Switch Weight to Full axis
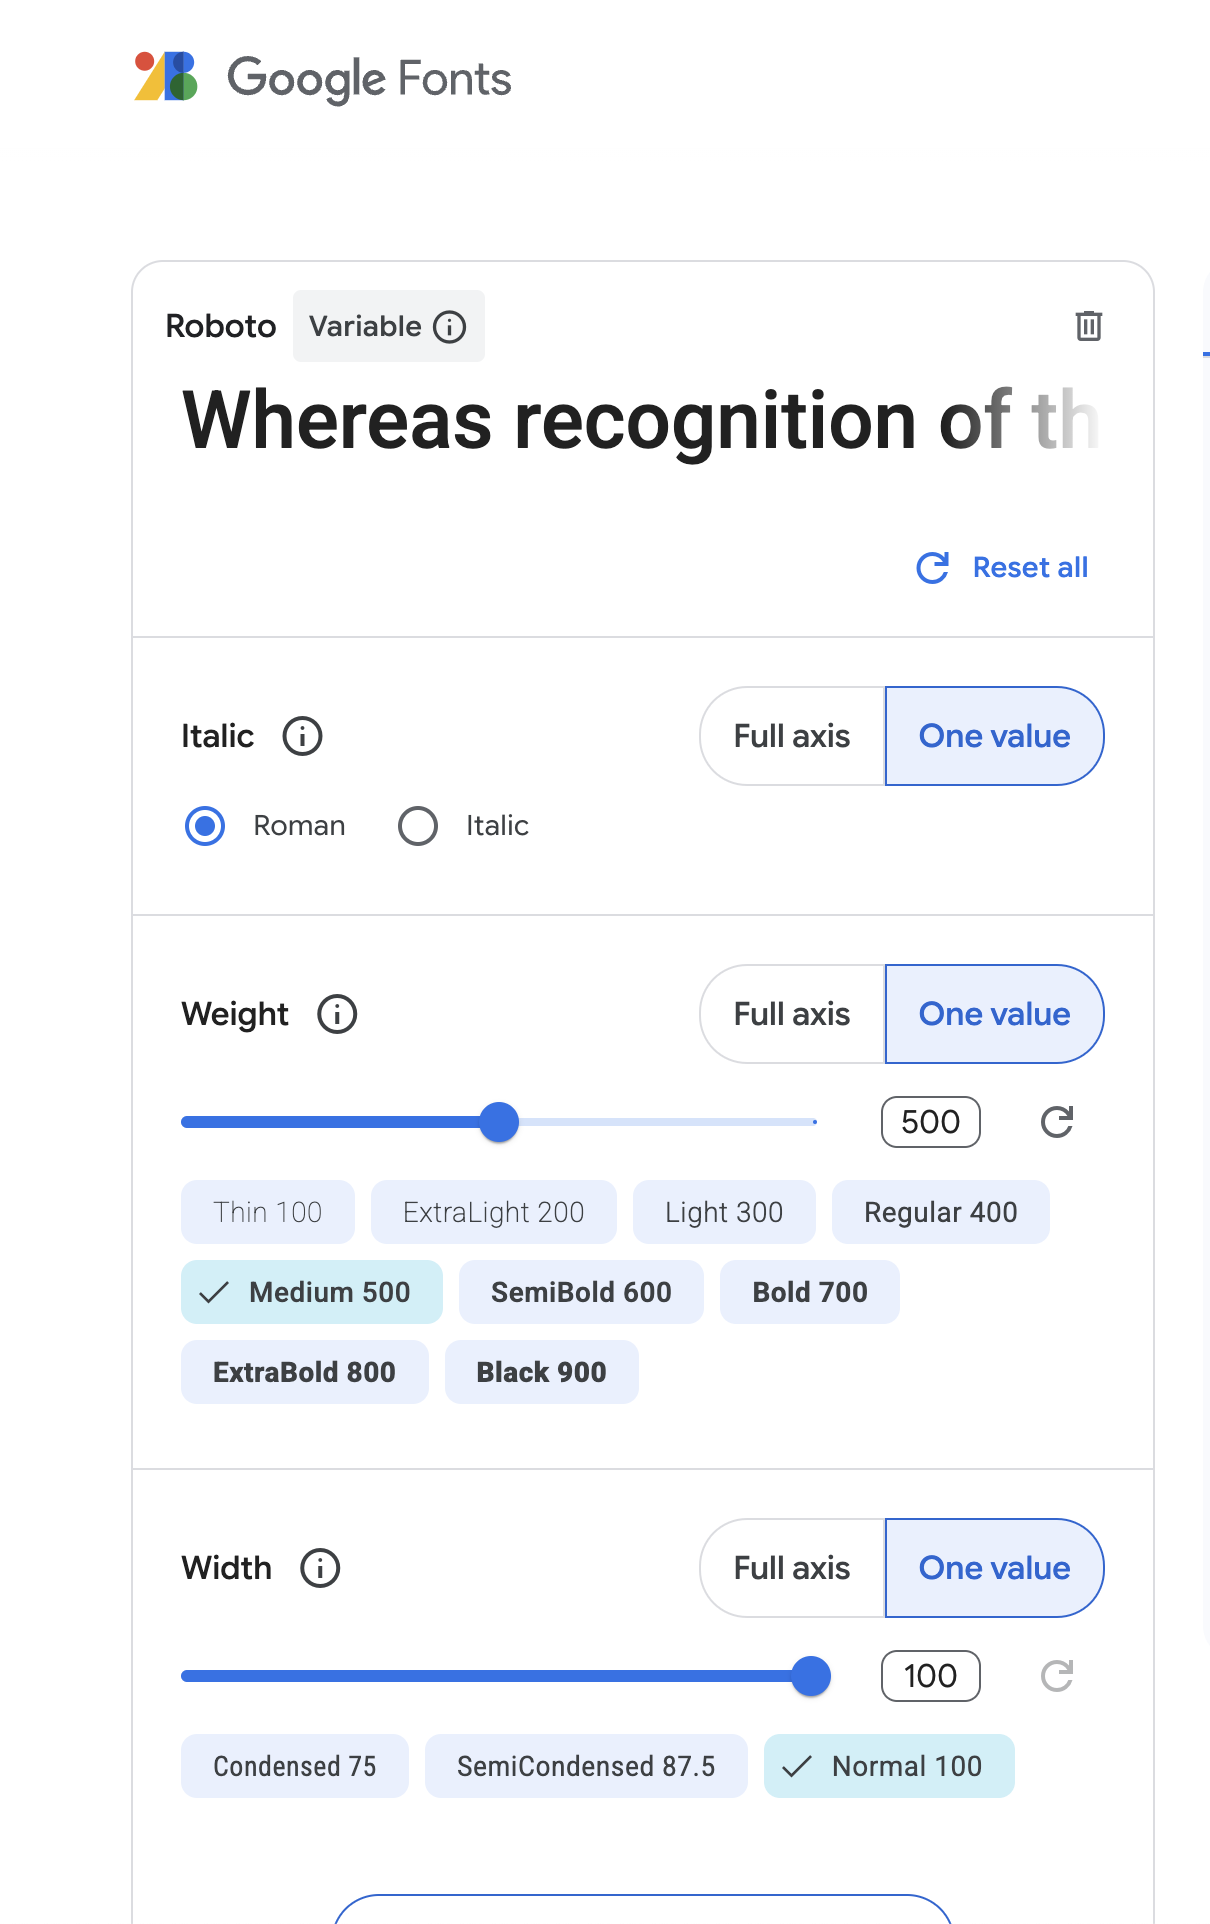The height and width of the screenshot is (1924, 1210). click(792, 1014)
